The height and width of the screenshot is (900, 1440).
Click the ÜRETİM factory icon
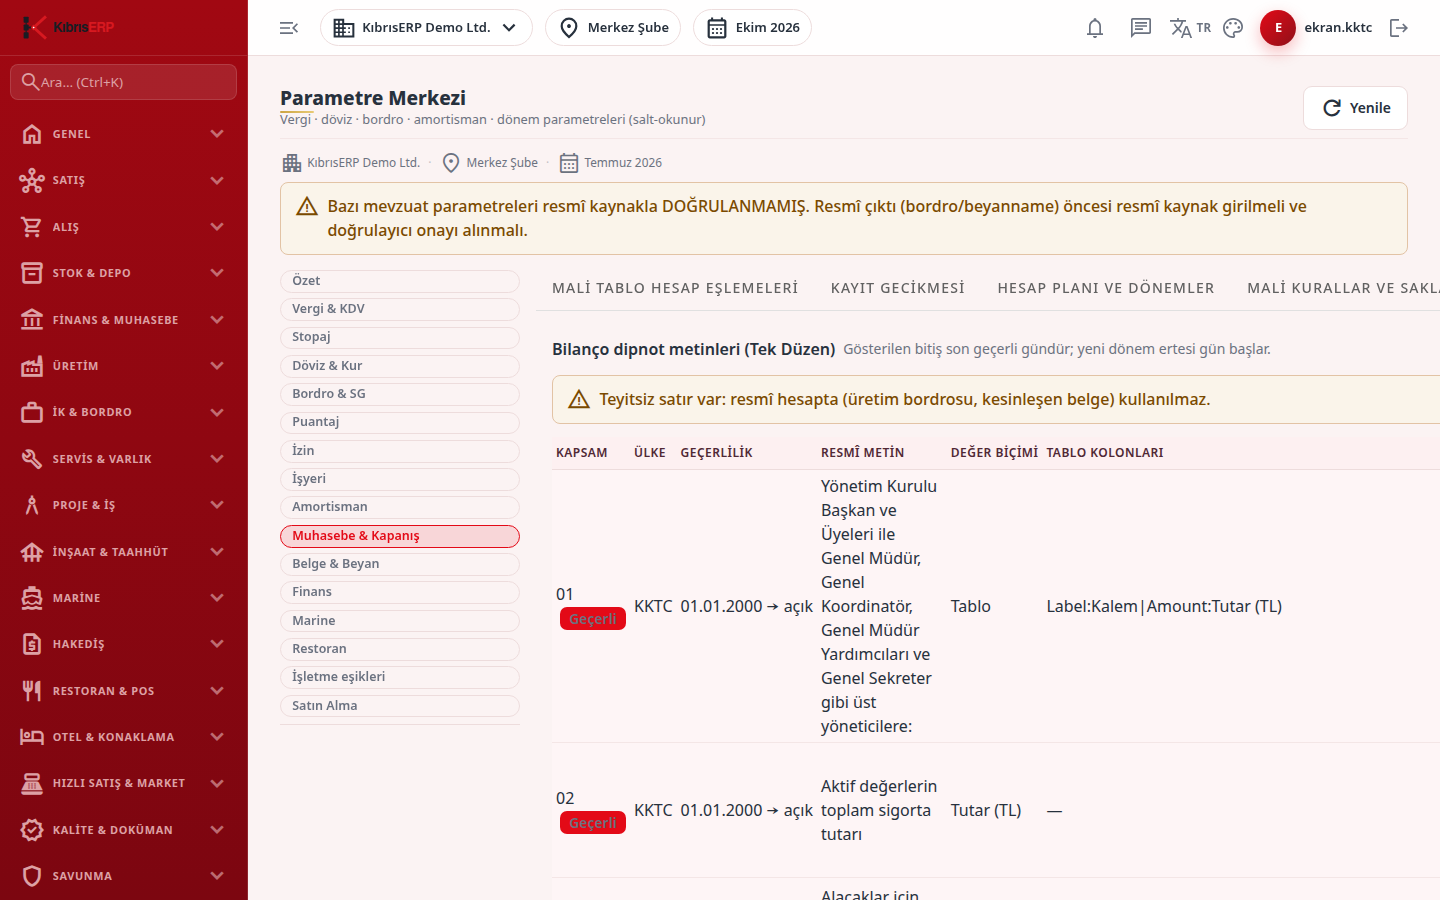click(x=32, y=366)
